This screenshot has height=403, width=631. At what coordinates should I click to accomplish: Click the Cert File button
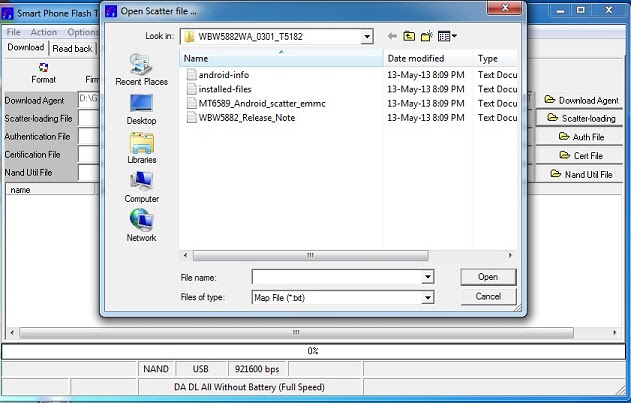point(581,155)
